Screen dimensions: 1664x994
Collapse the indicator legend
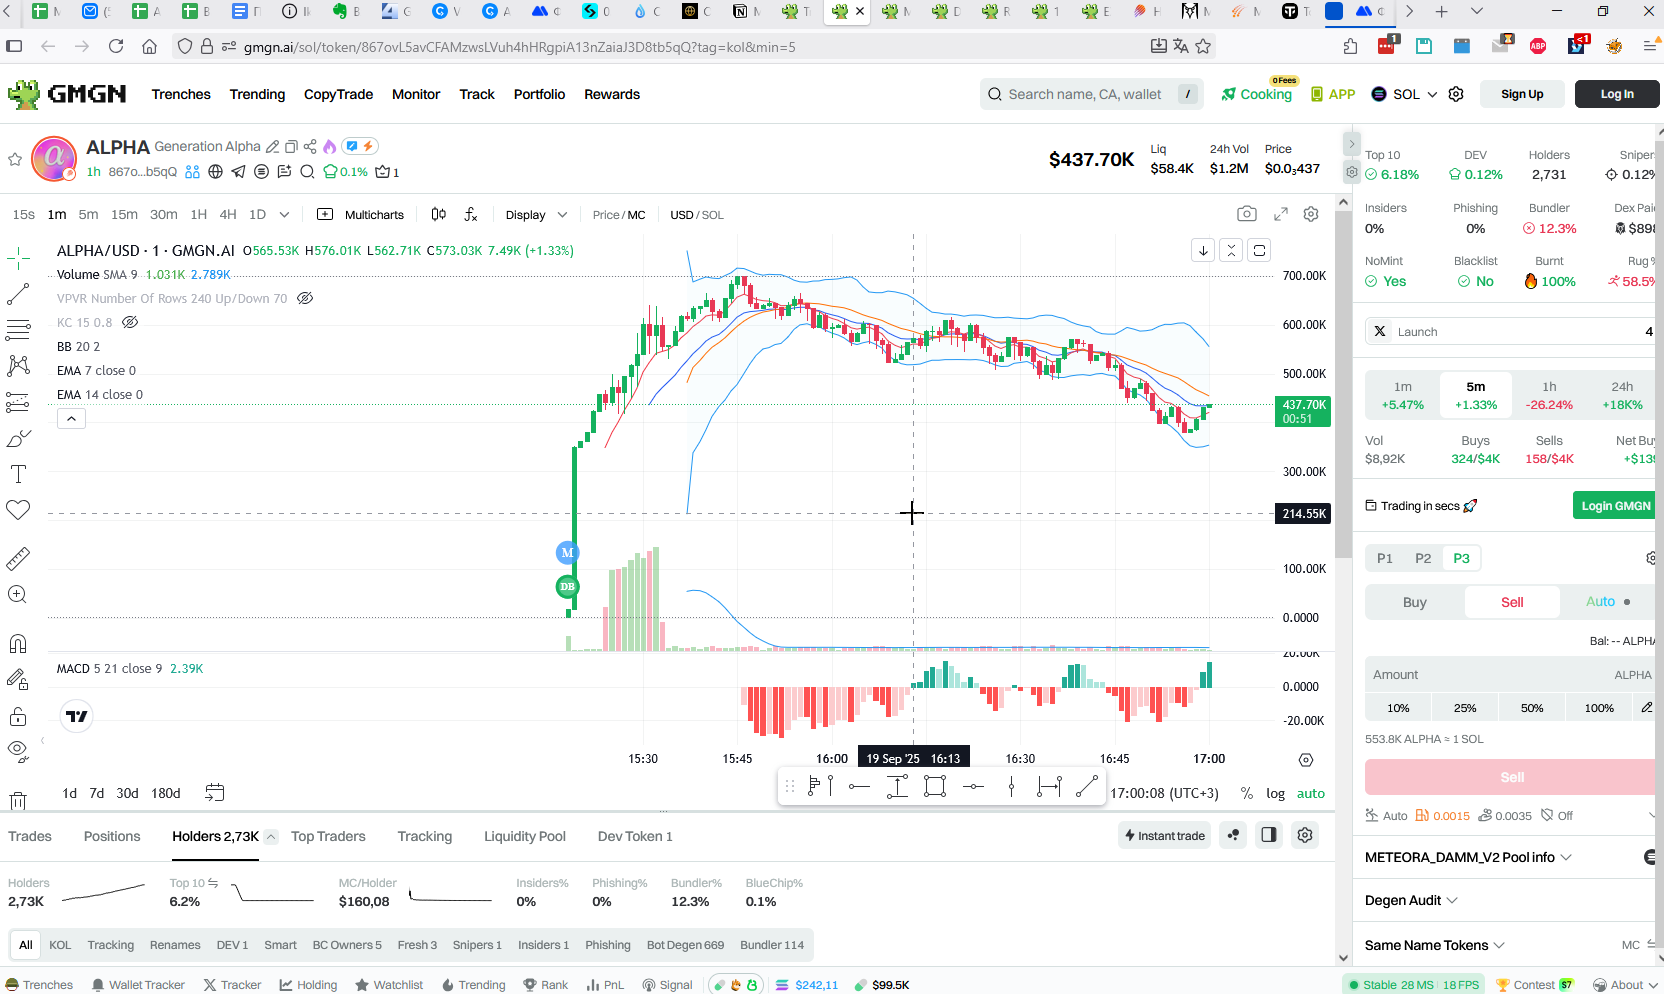coord(71,419)
